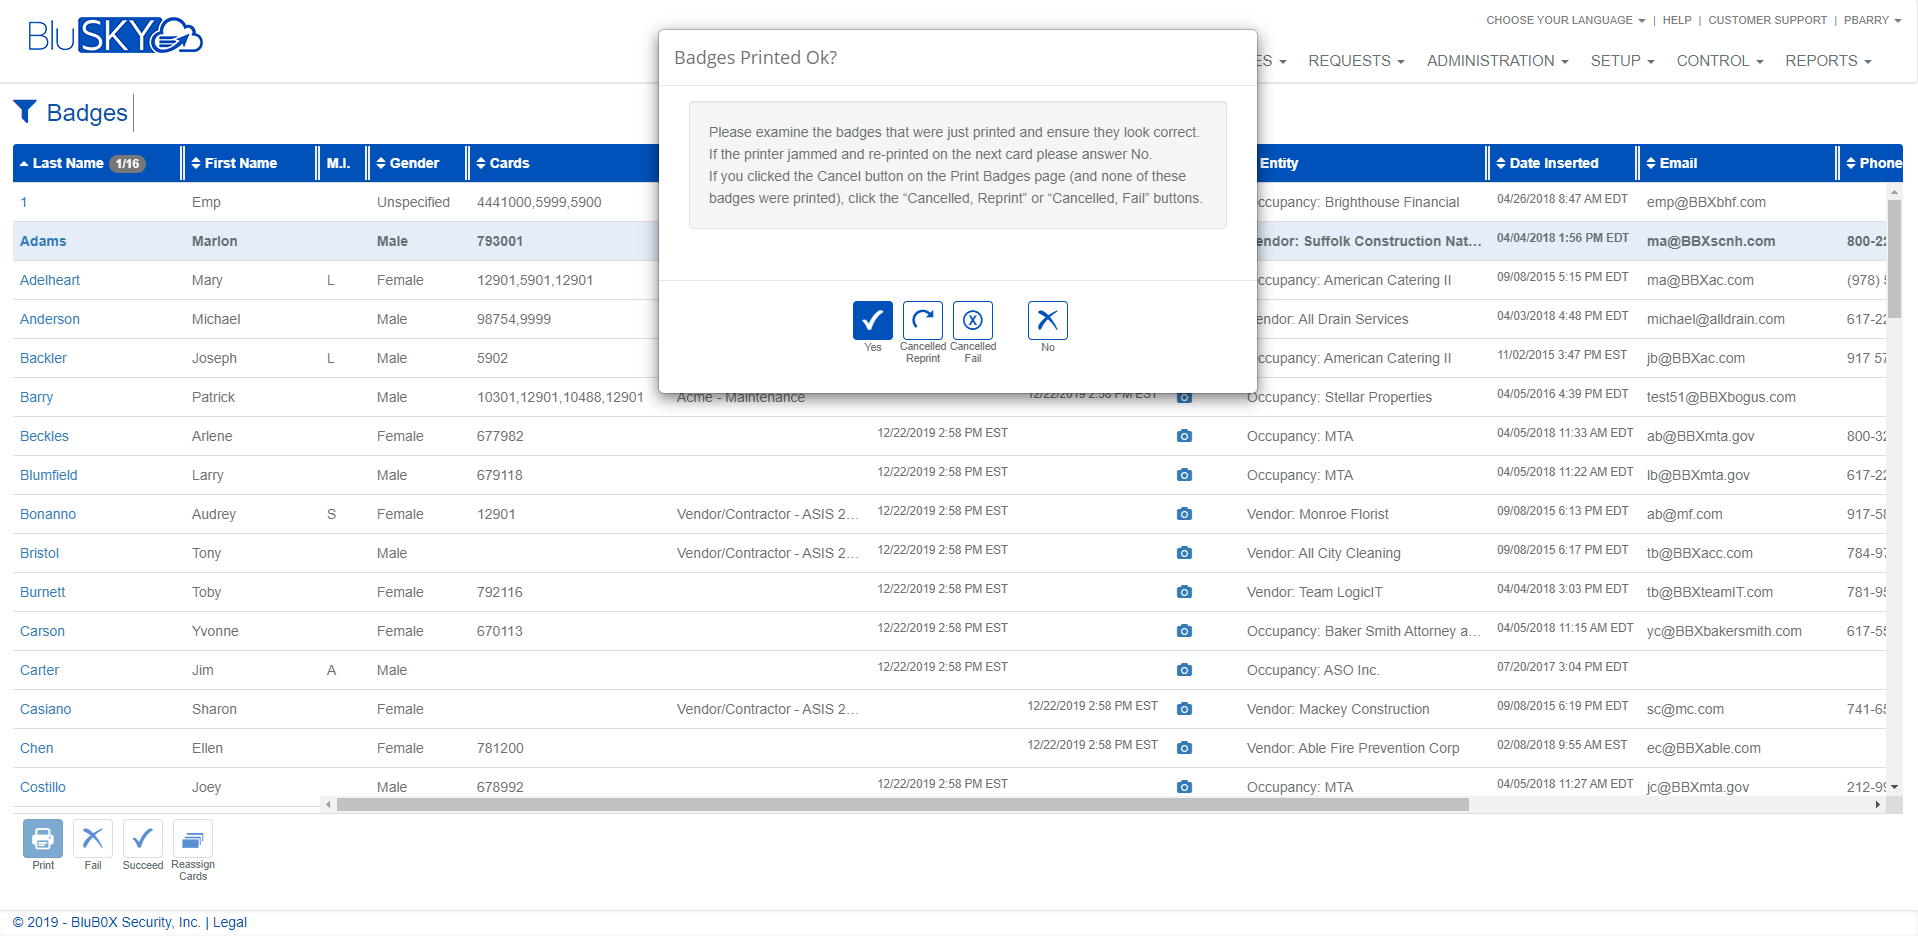
Task: Open the record for Adams
Action: point(43,241)
